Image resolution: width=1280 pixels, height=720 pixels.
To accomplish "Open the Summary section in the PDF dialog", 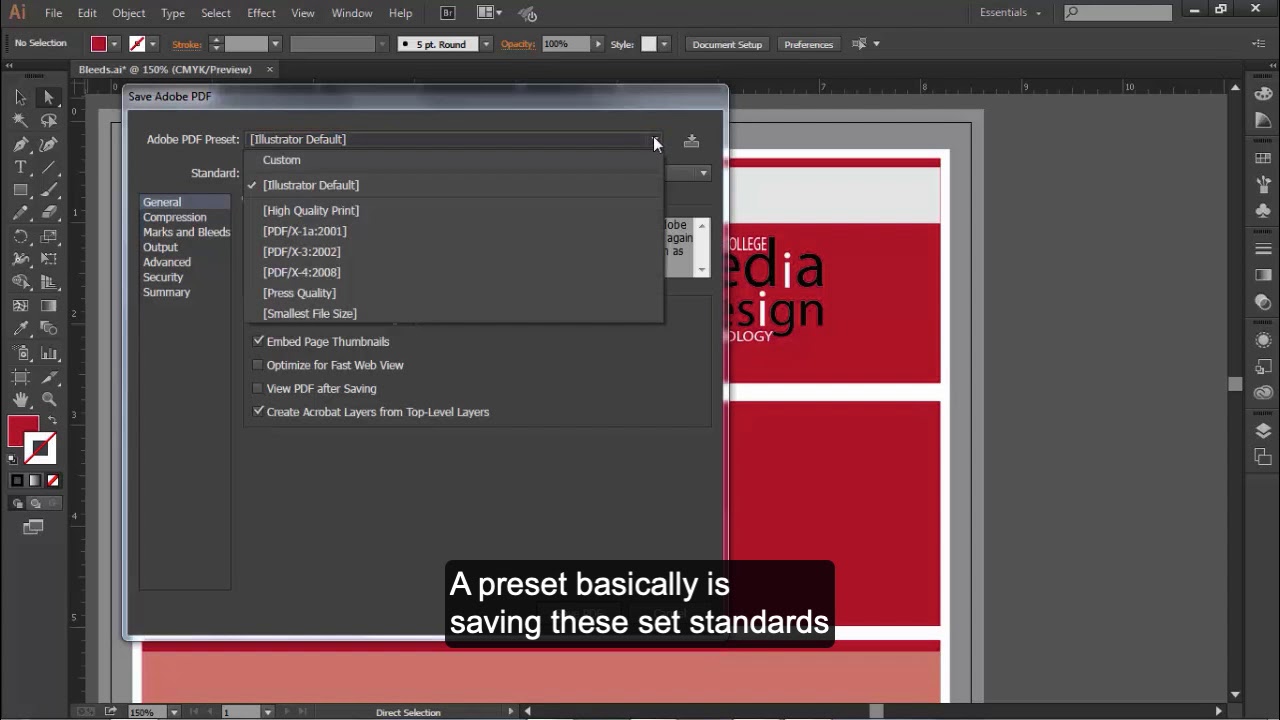I will (x=166, y=292).
